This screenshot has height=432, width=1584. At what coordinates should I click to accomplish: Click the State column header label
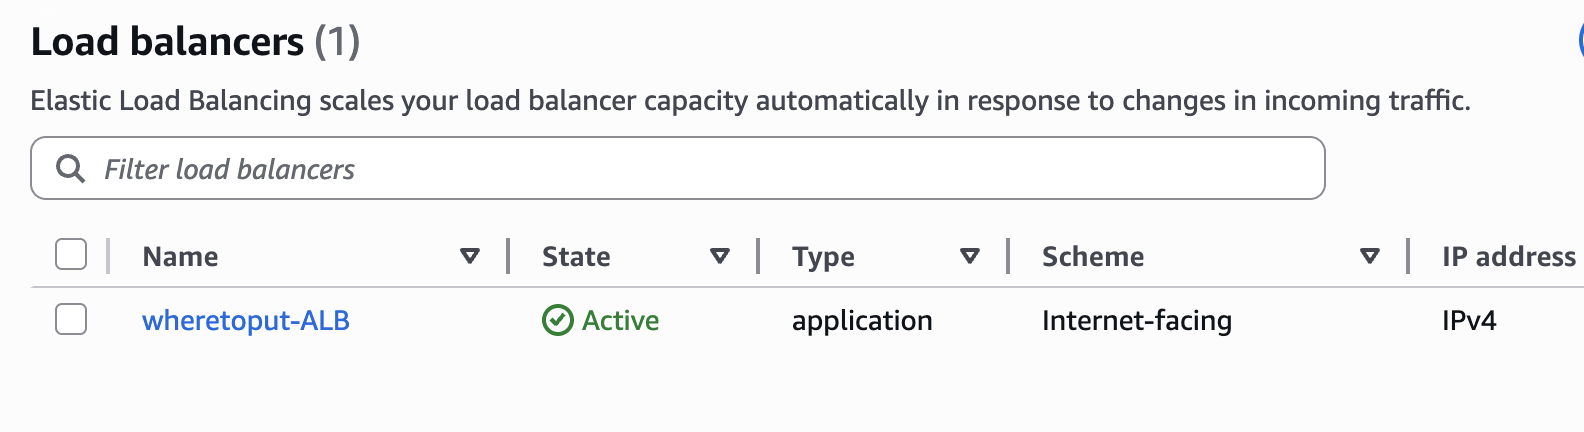(576, 257)
